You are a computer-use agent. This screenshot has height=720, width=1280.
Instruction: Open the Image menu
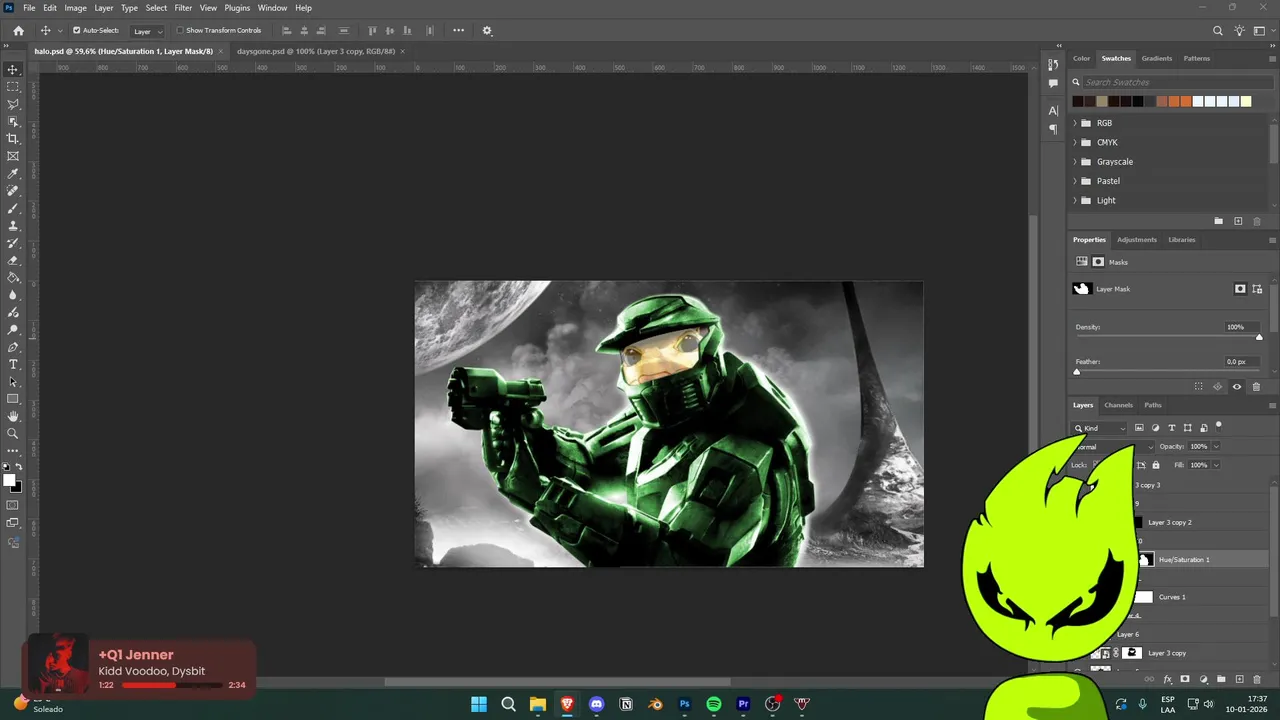pos(76,8)
